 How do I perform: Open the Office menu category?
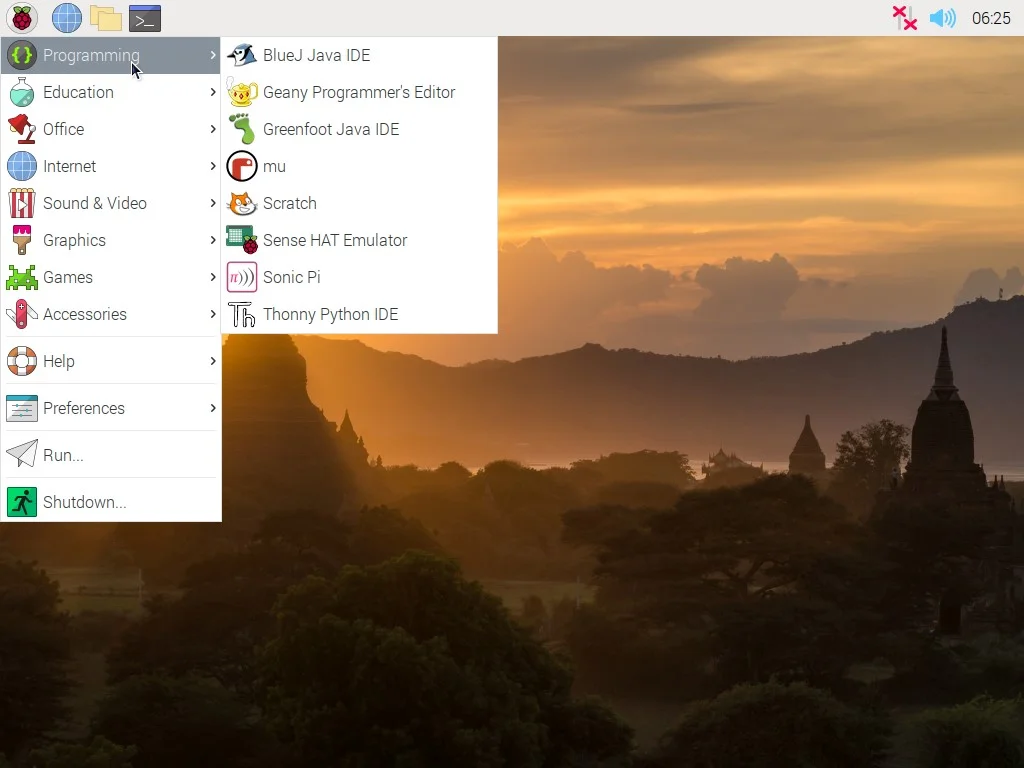(111, 129)
